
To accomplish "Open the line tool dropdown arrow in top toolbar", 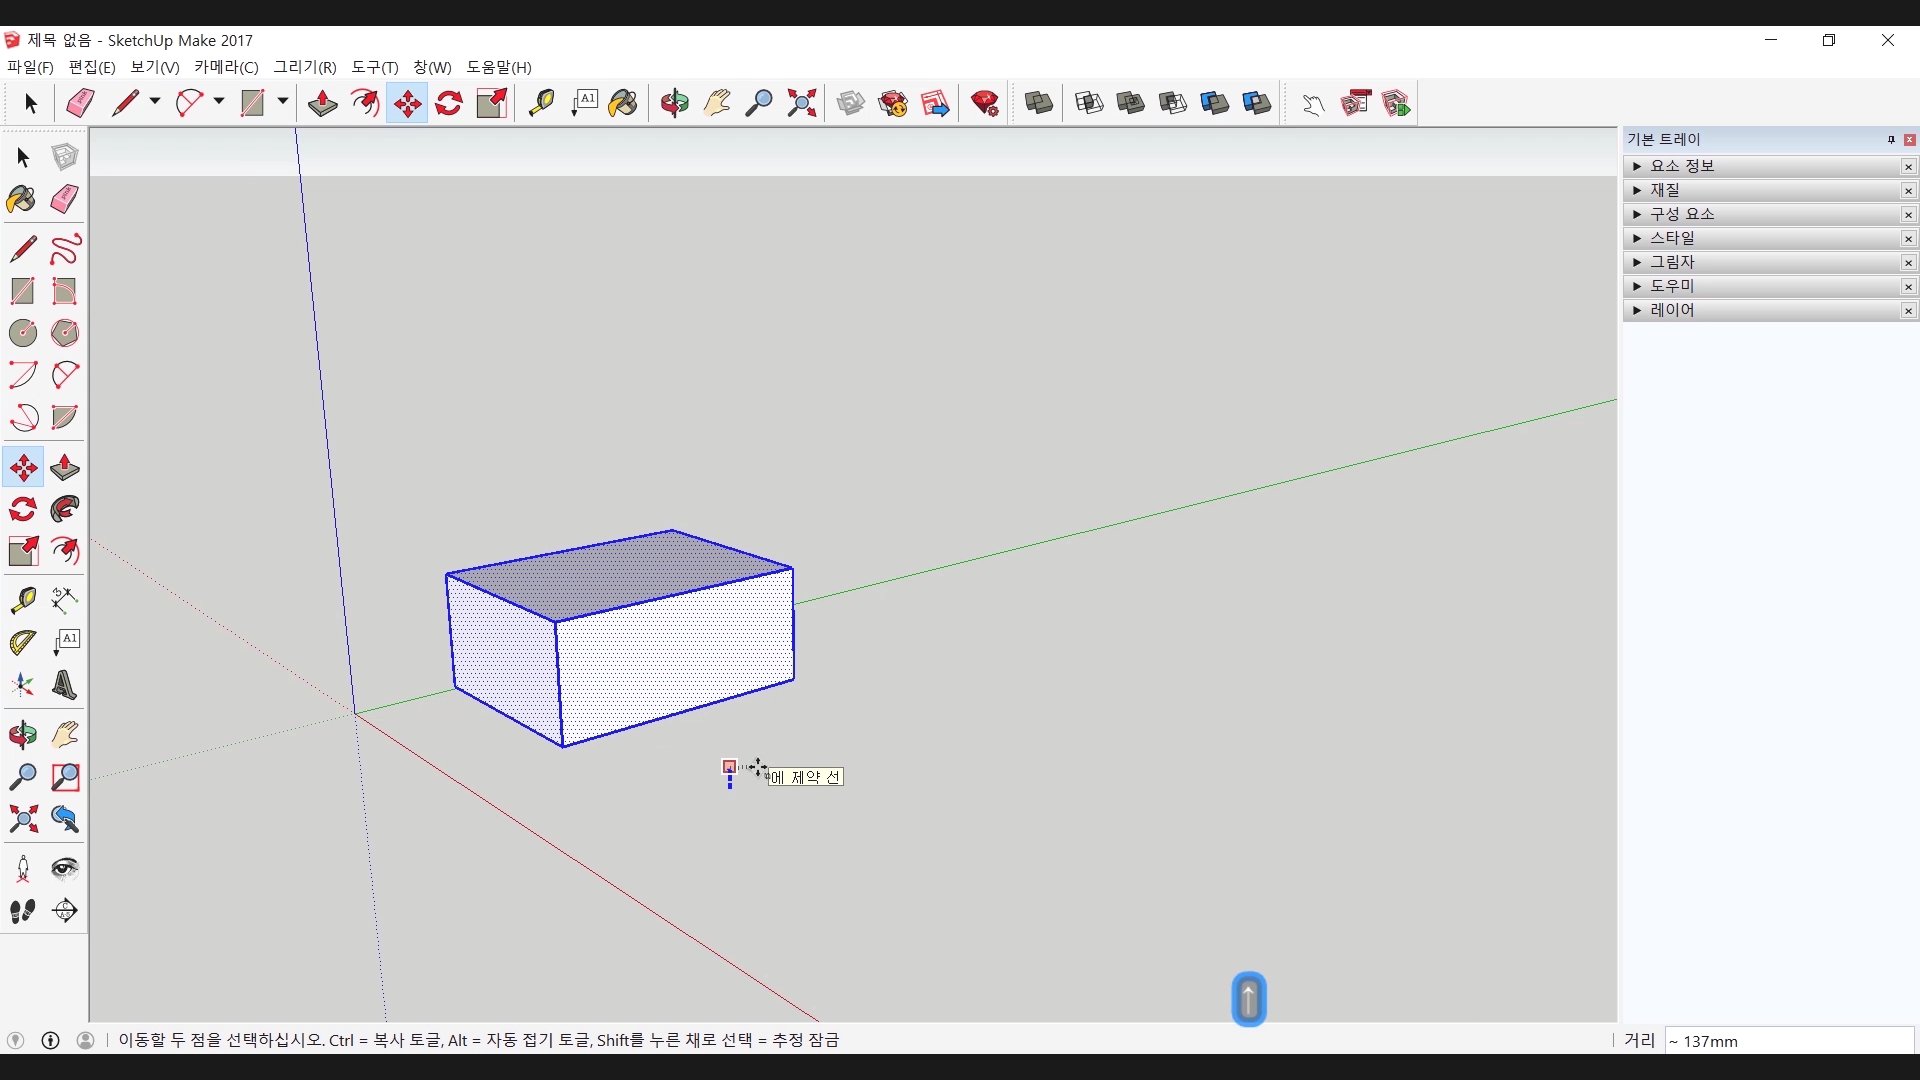I will click(155, 102).
